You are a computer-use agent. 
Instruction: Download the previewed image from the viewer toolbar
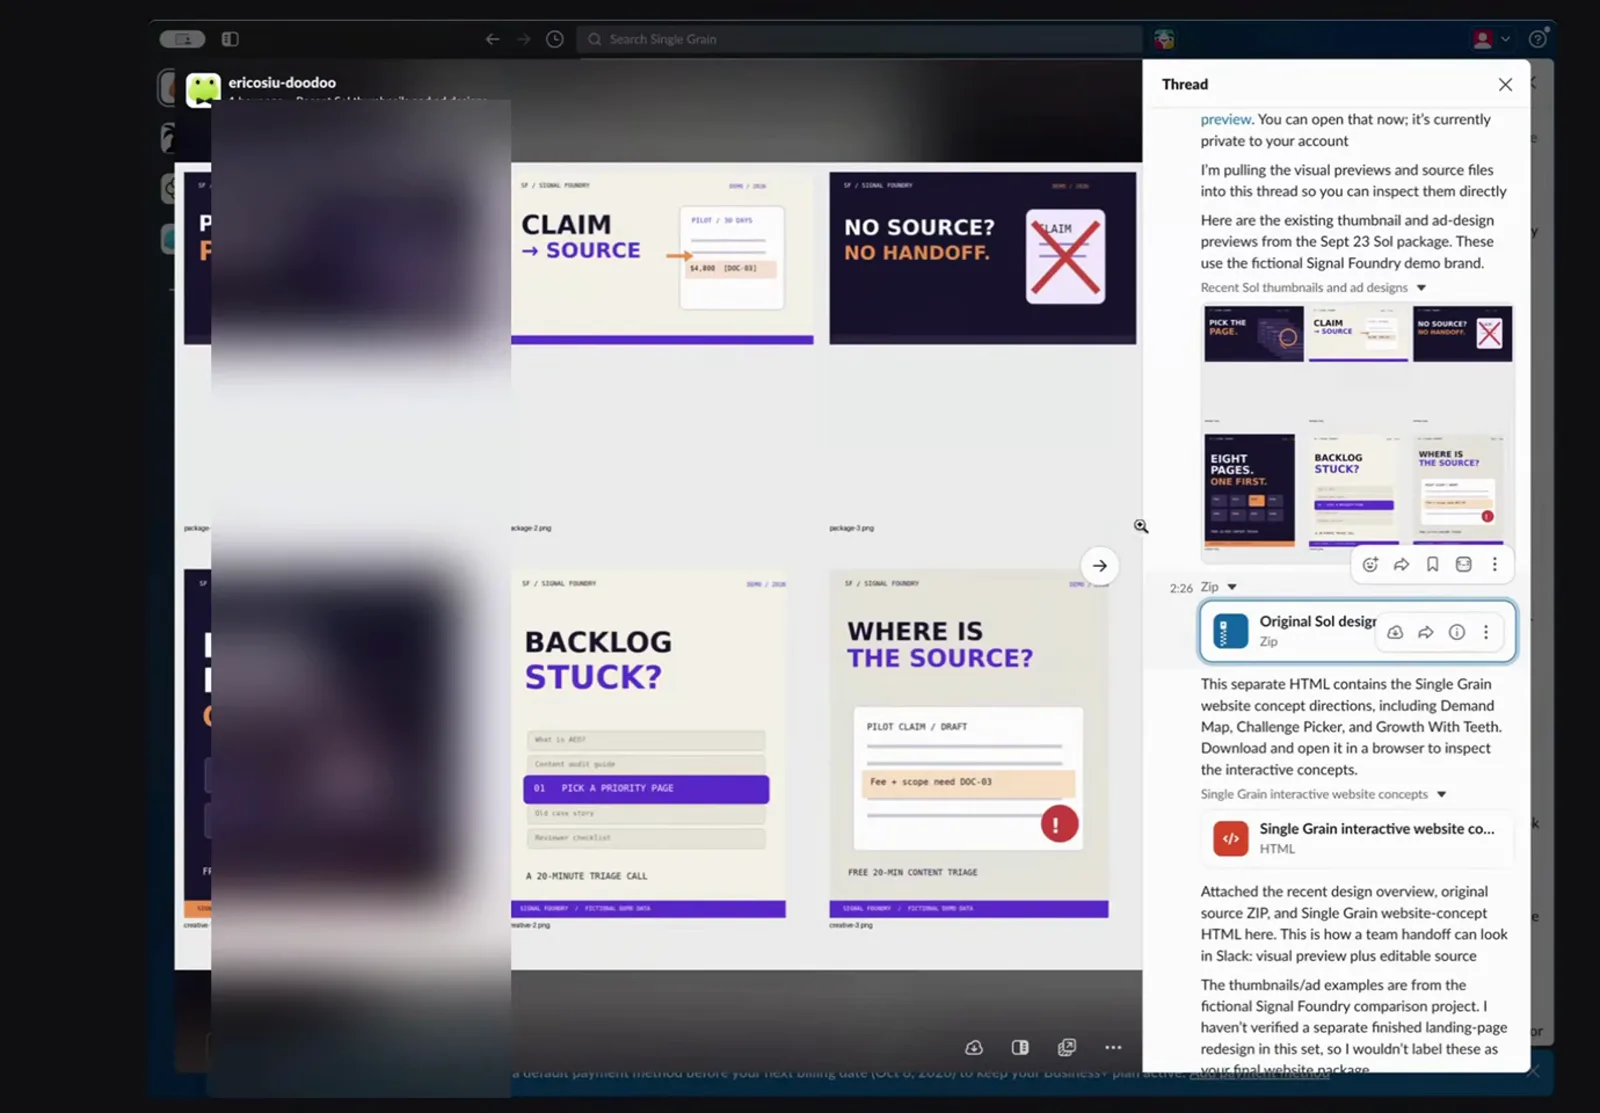pyautogui.click(x=973, y=1047)
